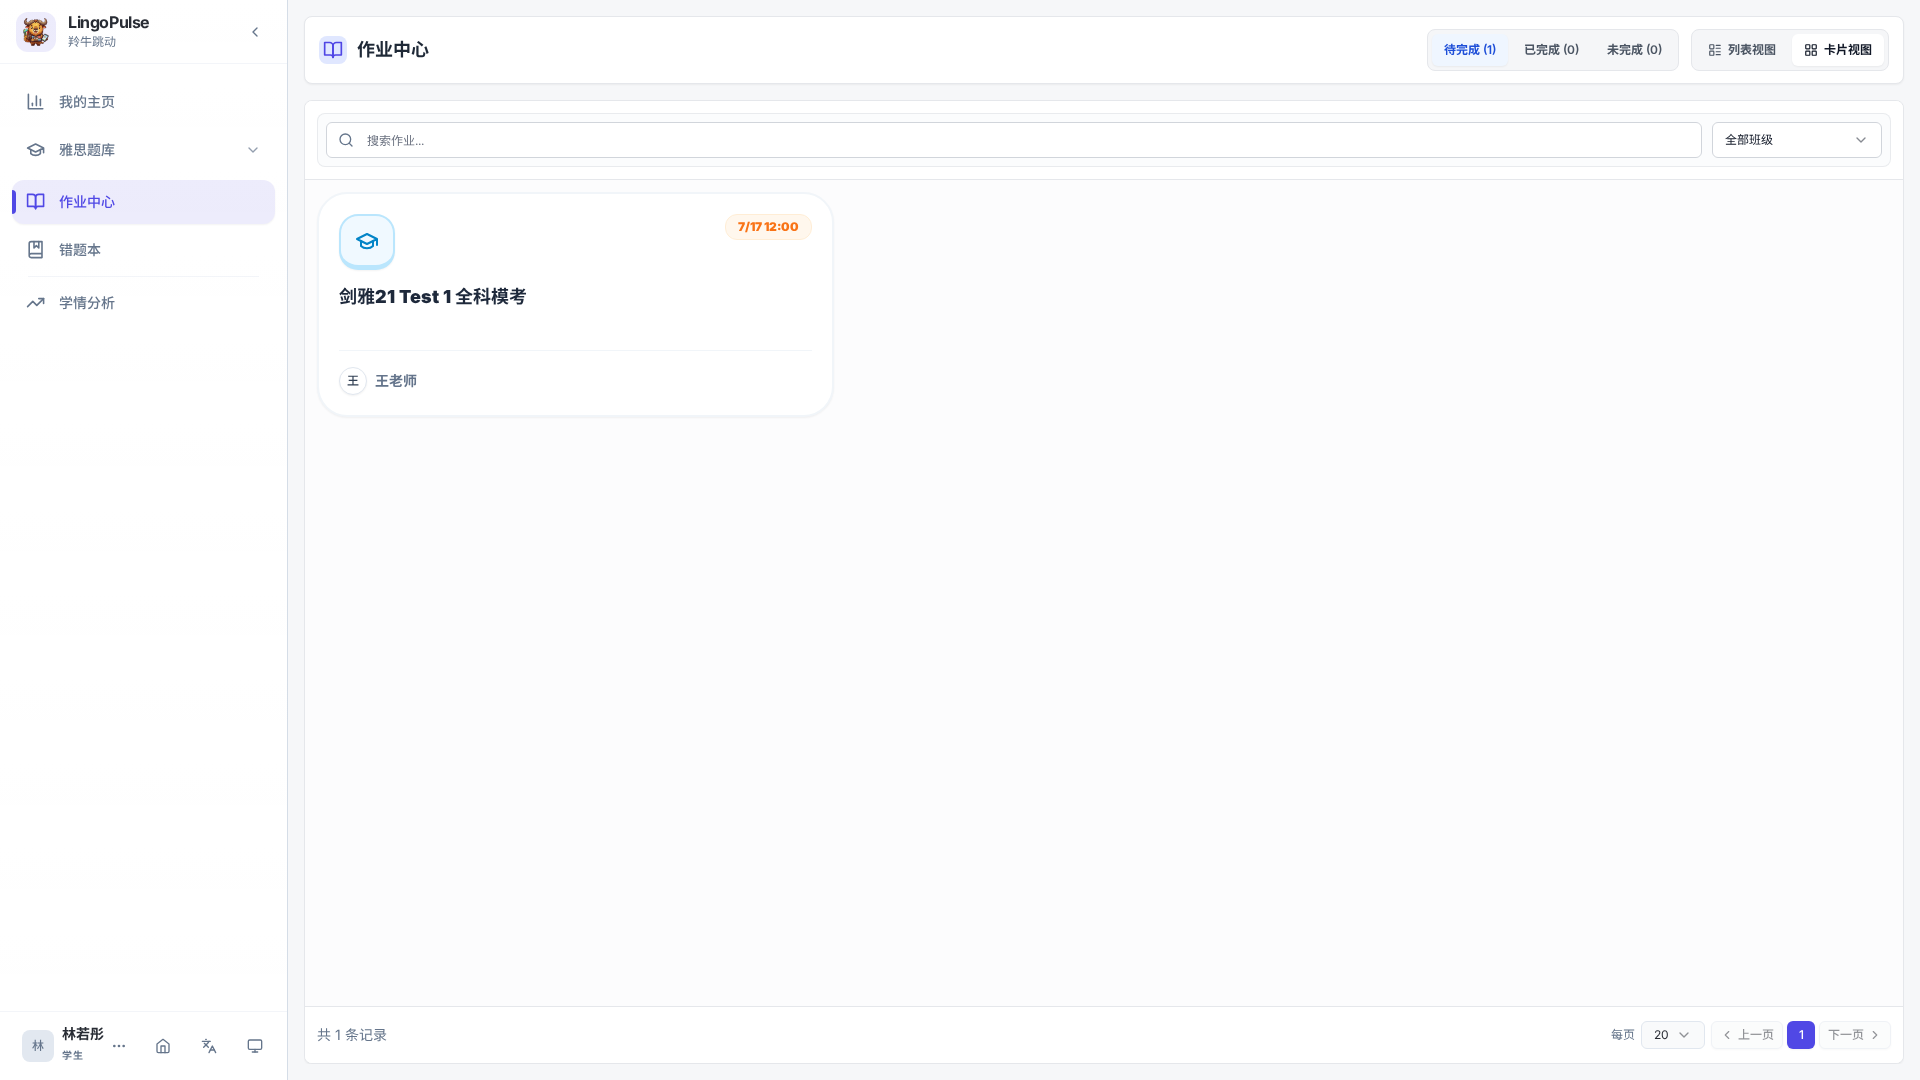The width and height of the screenshot is (1920, 1080).
Task: Switch to 卡片视图 card view
Action: pos(1838,50)
